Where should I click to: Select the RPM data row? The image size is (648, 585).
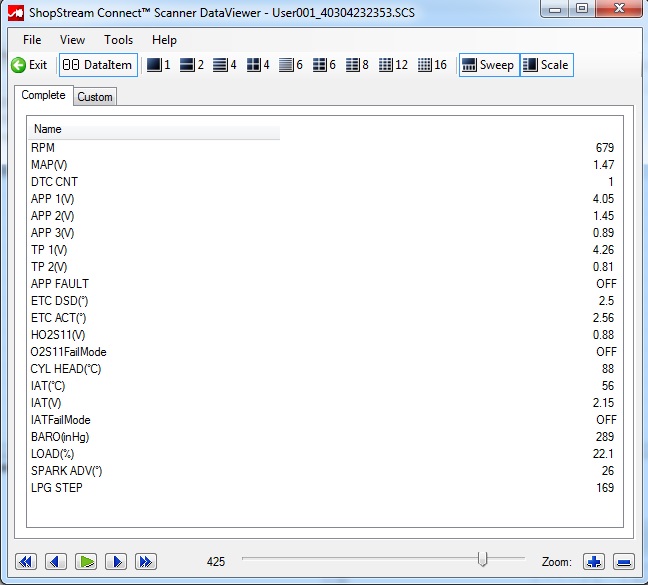(324, 147)
